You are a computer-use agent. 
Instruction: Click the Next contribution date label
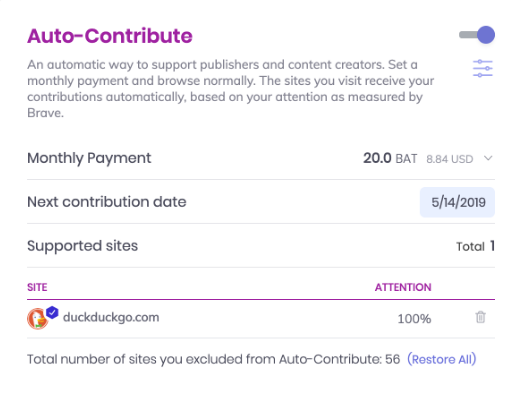107,202
